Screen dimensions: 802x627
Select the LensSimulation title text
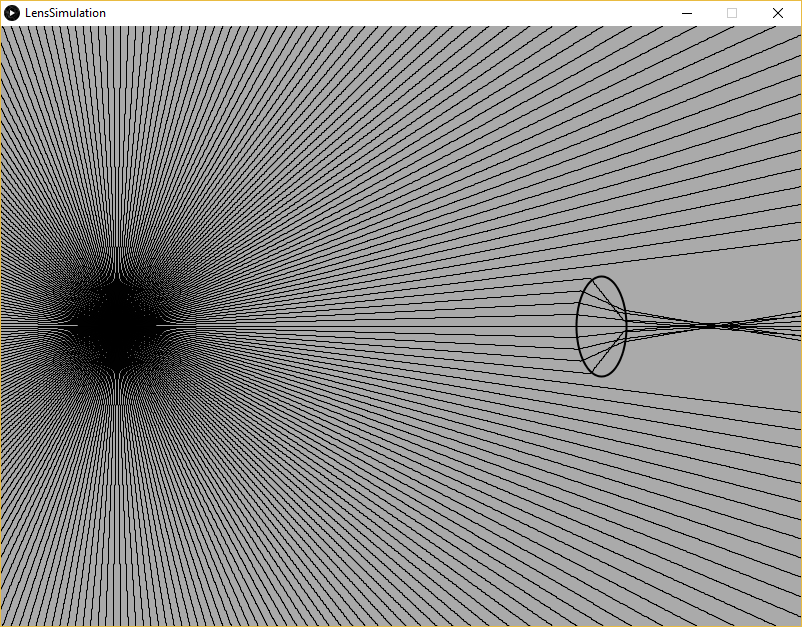click(65, 13)
